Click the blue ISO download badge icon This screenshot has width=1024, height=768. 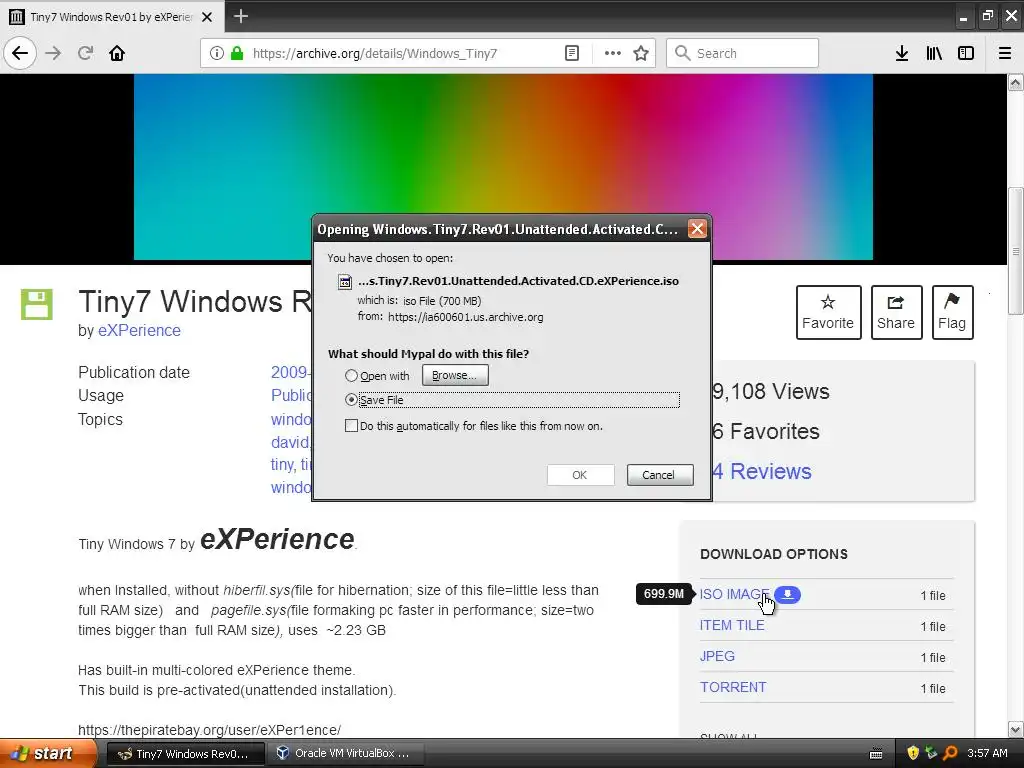tap(788, 594)
